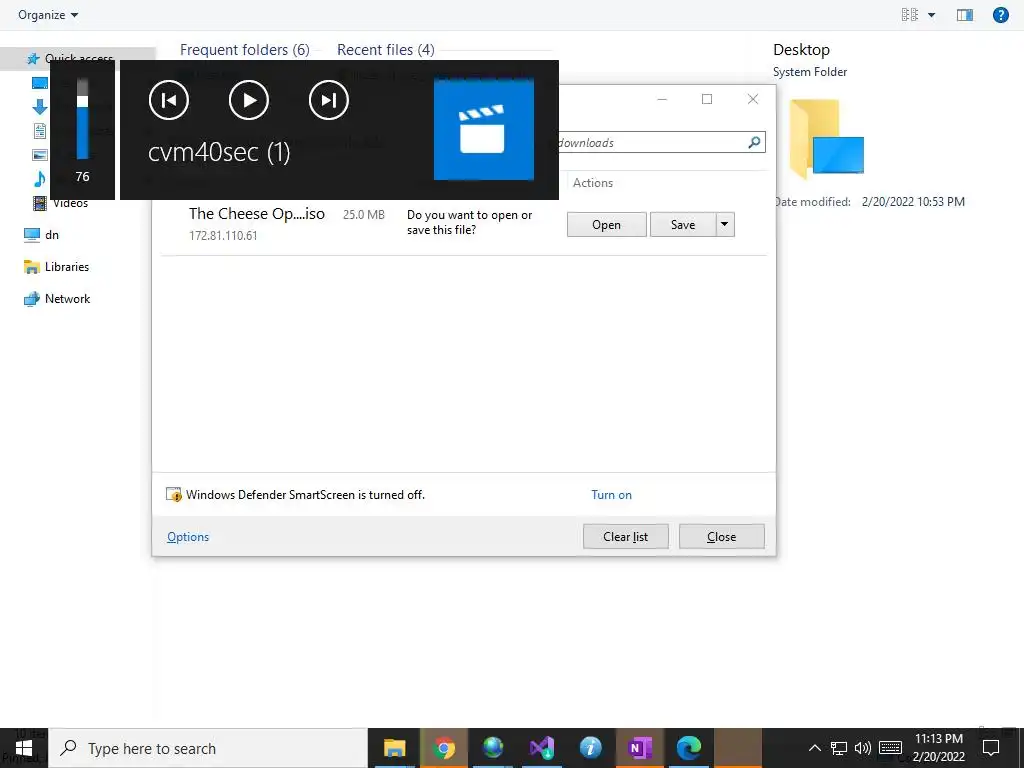The image size is (1024, 768).
Task: Collapse the Recent files (4) group
Action: coord(385,50)
